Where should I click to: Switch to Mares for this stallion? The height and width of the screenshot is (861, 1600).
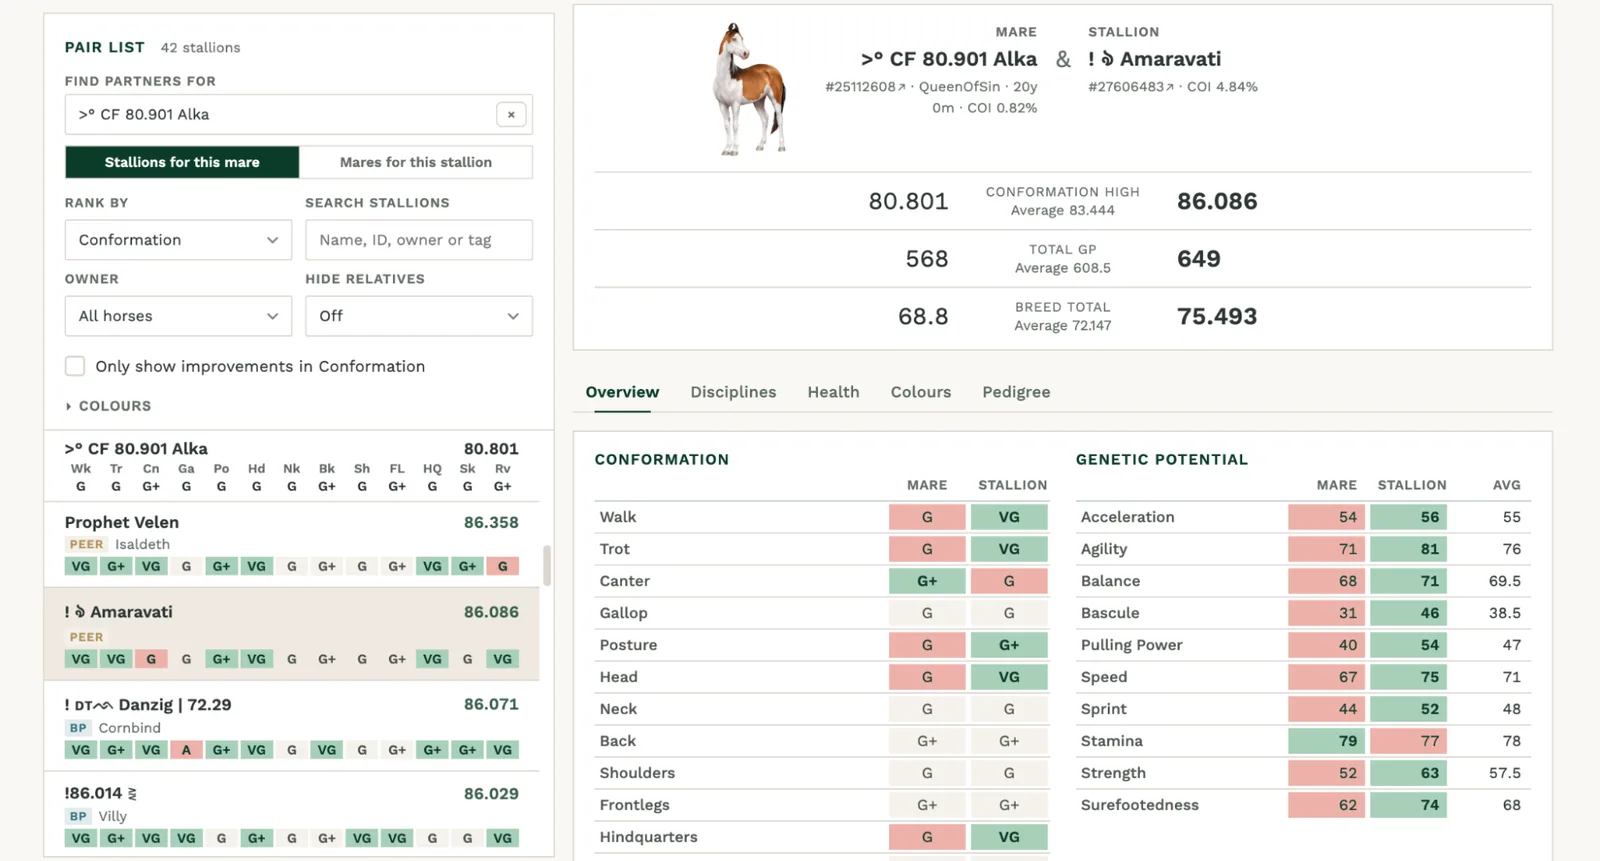coord(416,162)
